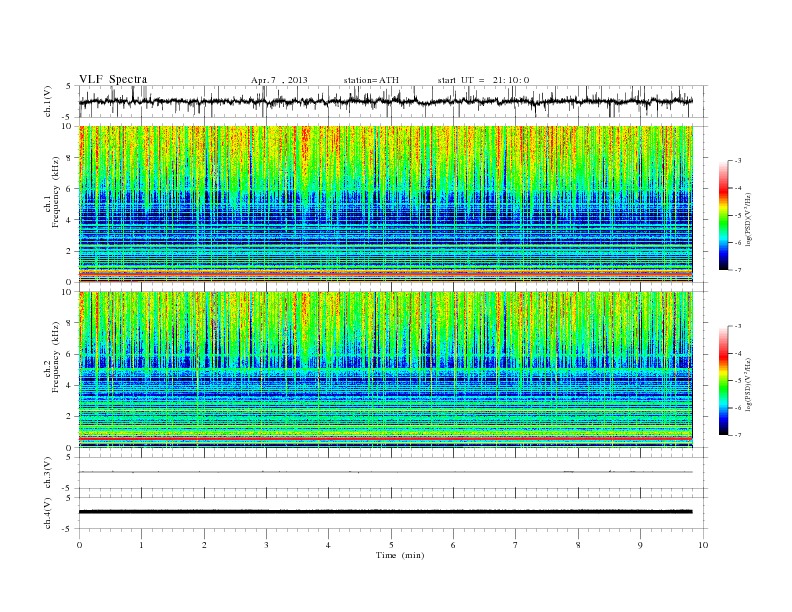Viewport: 792px width, 612px height.
Task: Click the "10" tick label on time axis
Action: click(x=703, y=545)
